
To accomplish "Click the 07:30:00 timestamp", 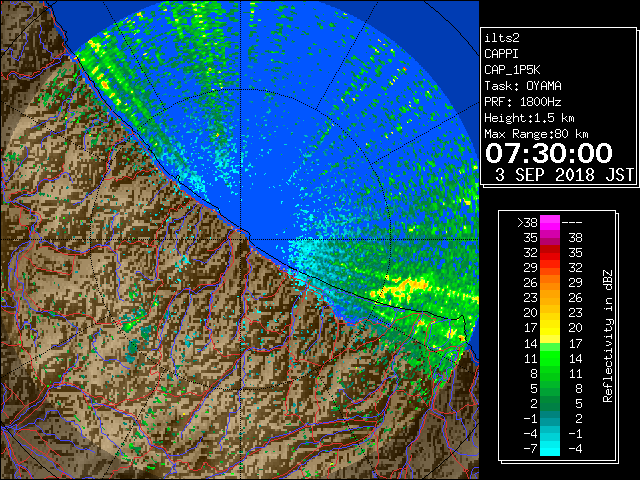I will 549,153.
